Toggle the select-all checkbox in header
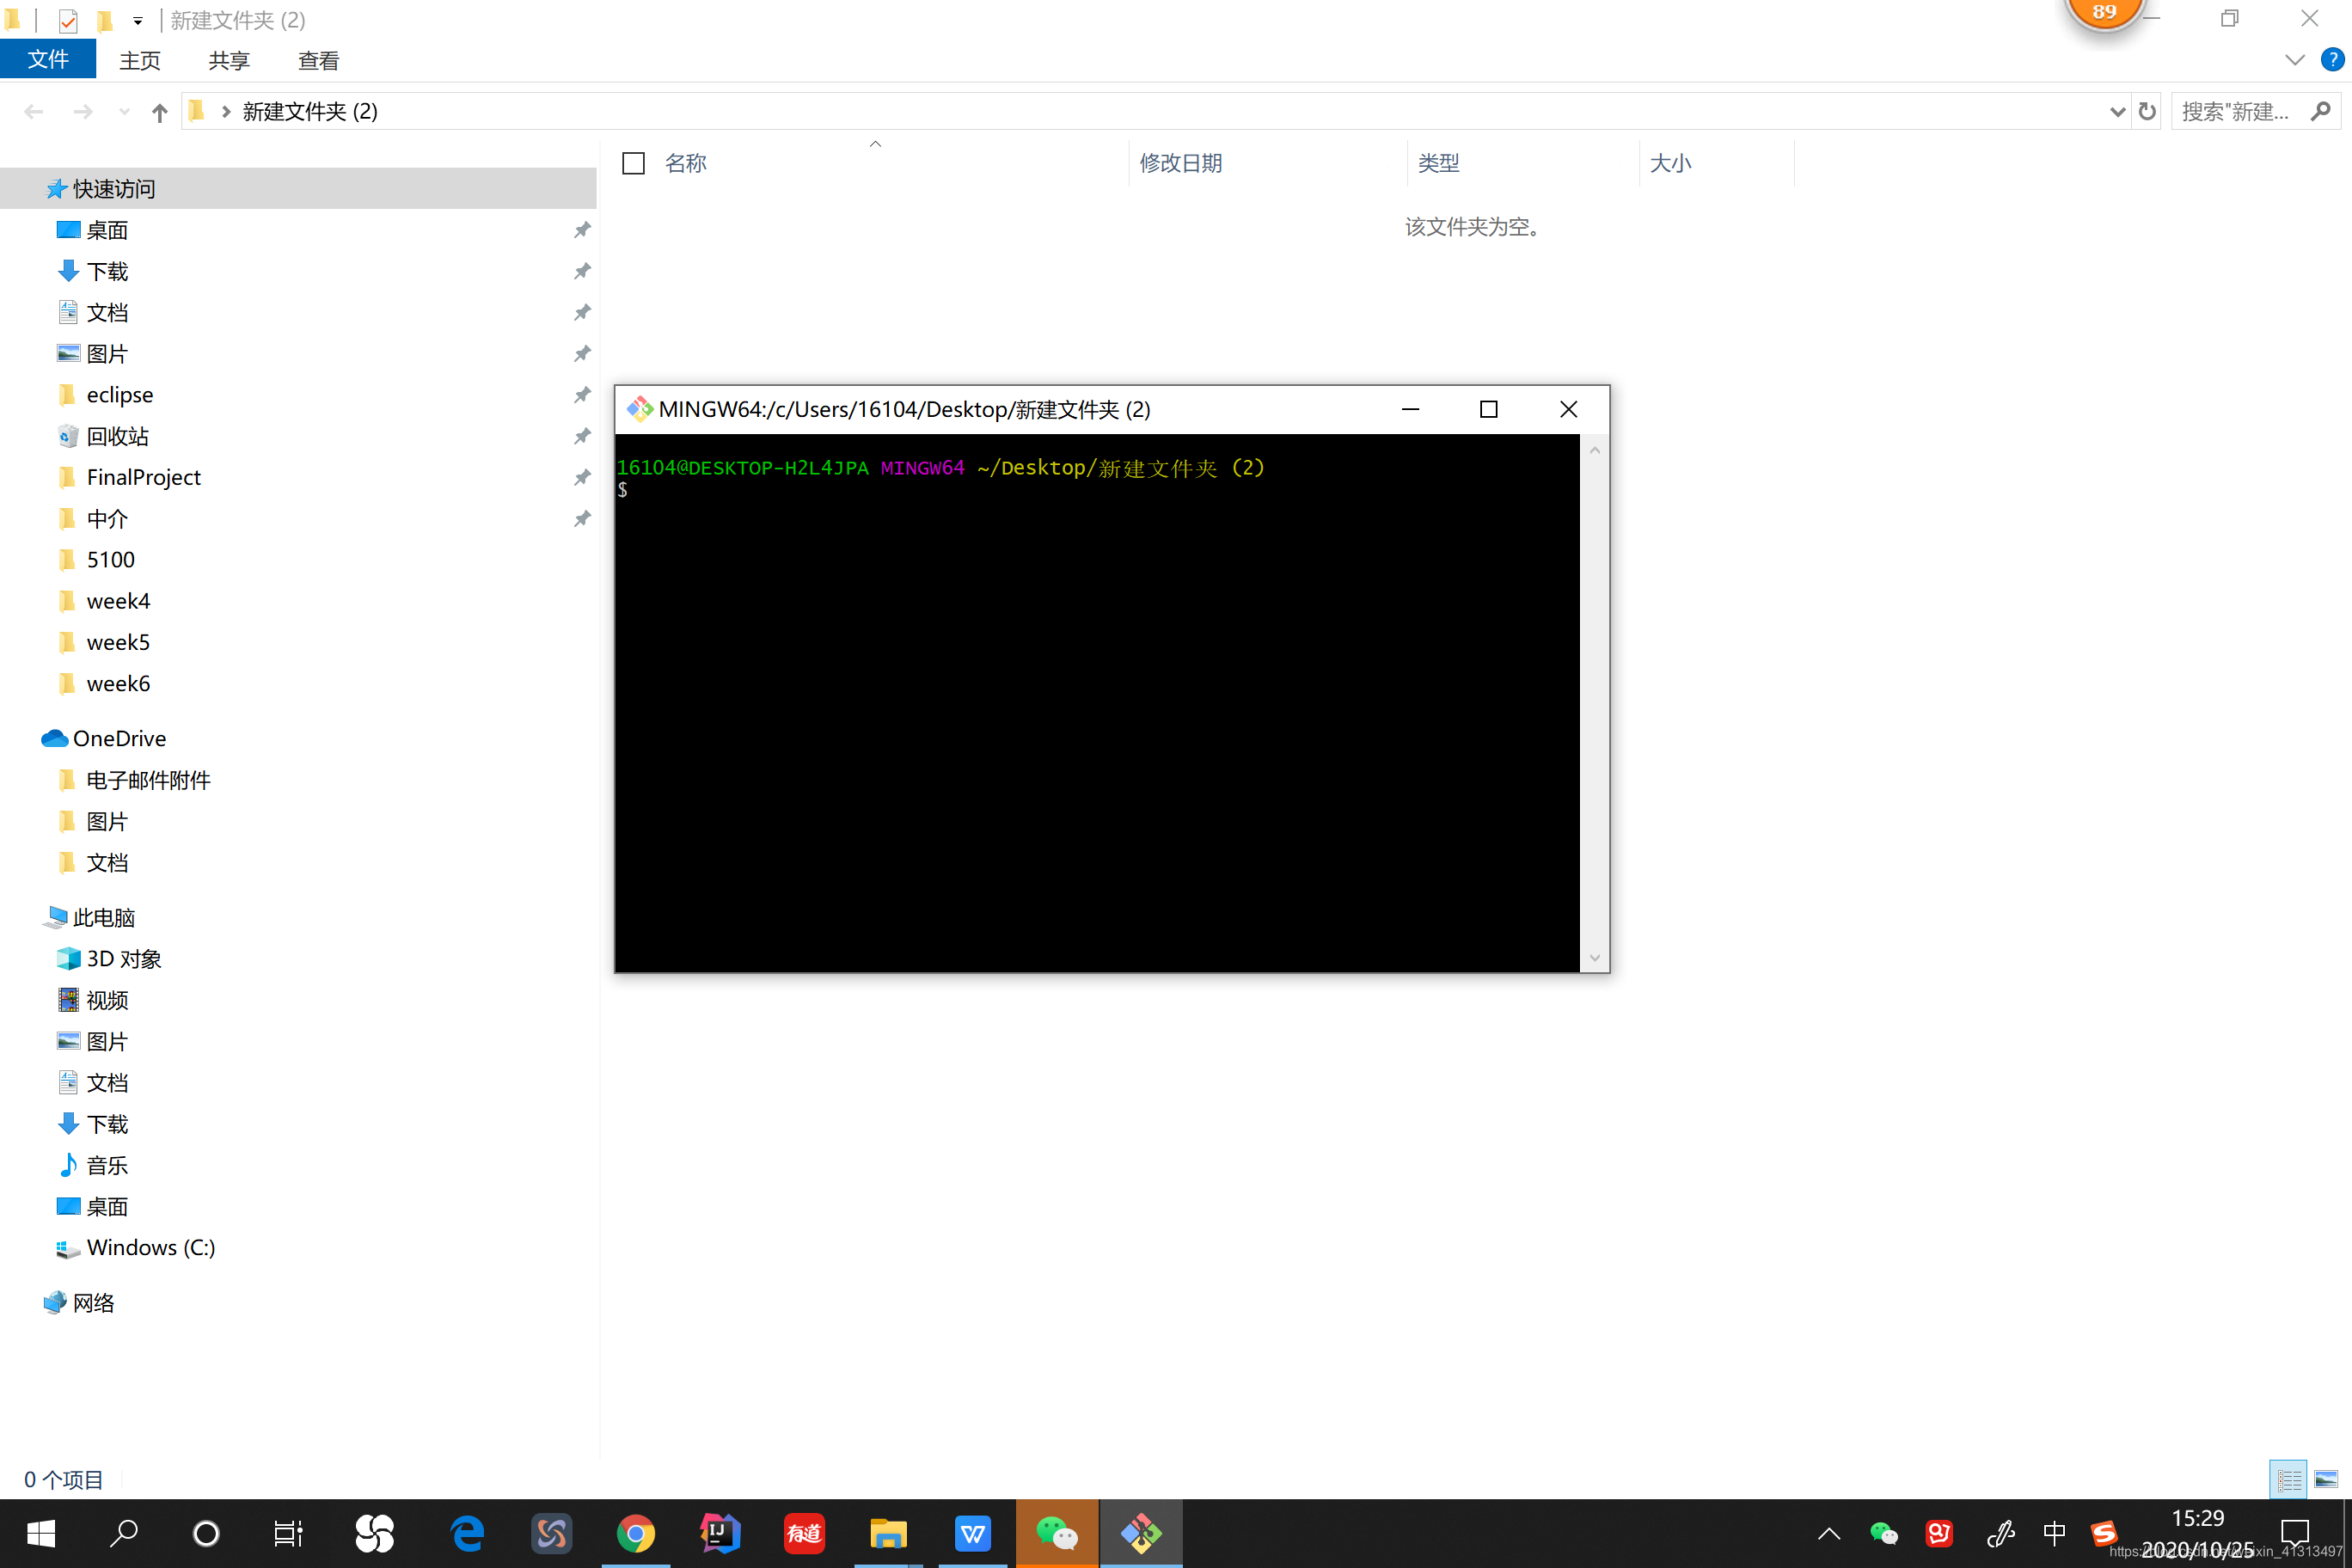The height and width of the screenshot is (1568, 2352). pyautogui.click(x=633, y=163)
